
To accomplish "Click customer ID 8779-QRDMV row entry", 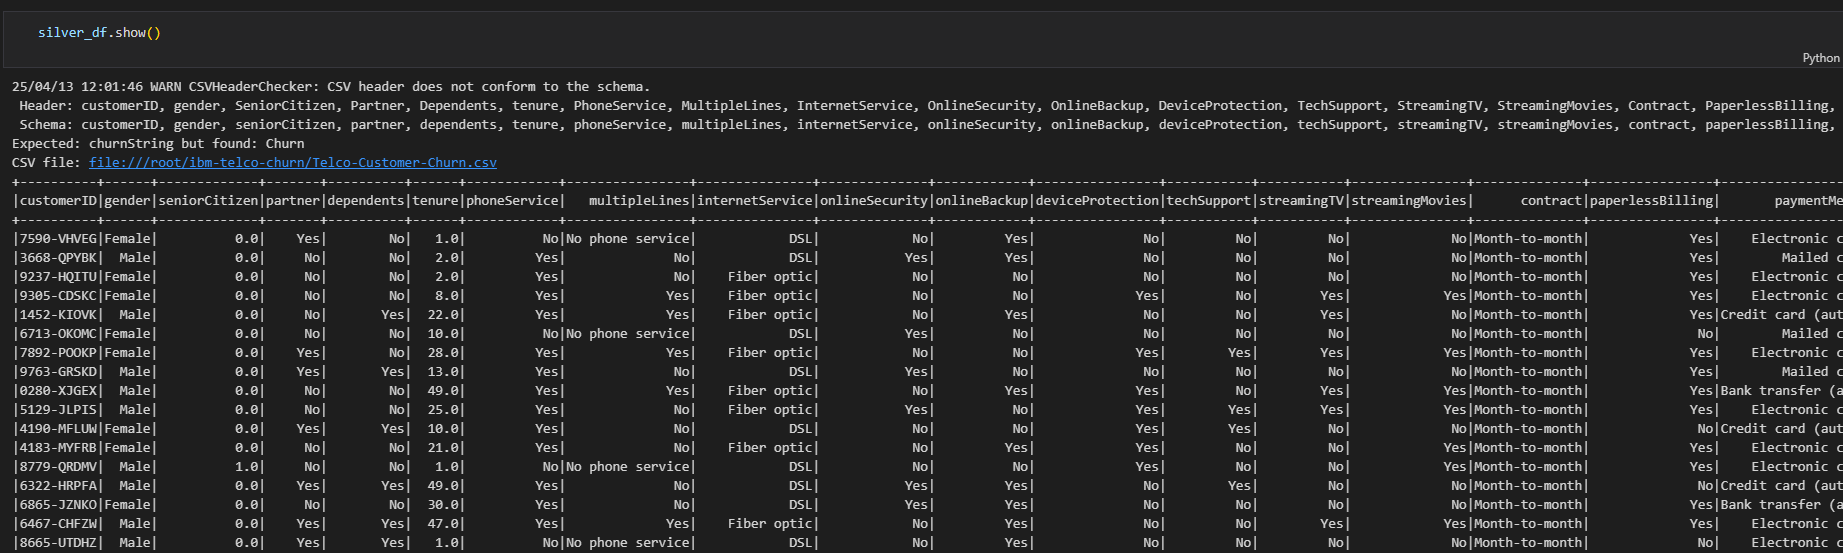I will point(59,467).
